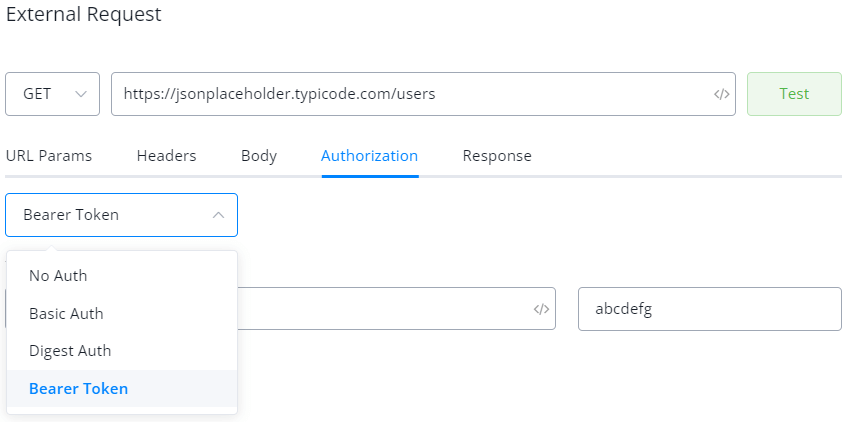Screen dimensions: 848x422
Task: Open the Headers tab
Action: [166, 156]
